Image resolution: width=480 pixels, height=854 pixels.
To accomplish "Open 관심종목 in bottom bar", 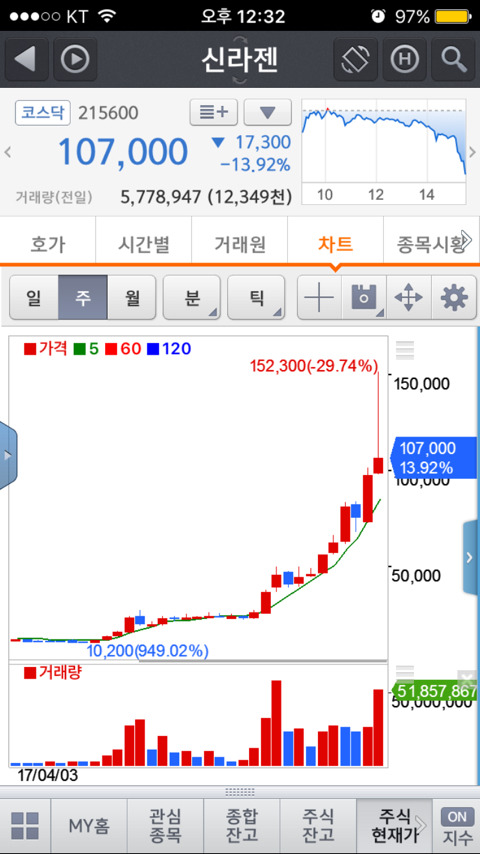I will tap(165, 826).
